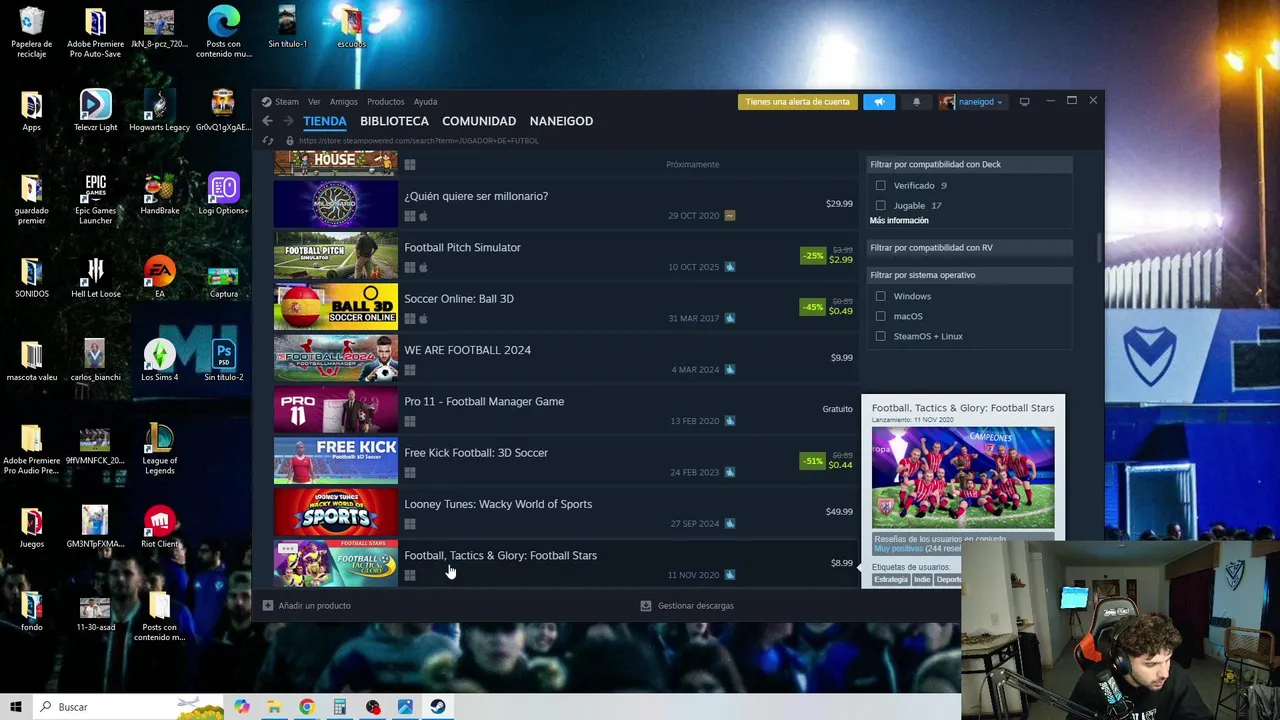Open the Amigos menu
The image size is (1280, 720).
click(343, 101)
